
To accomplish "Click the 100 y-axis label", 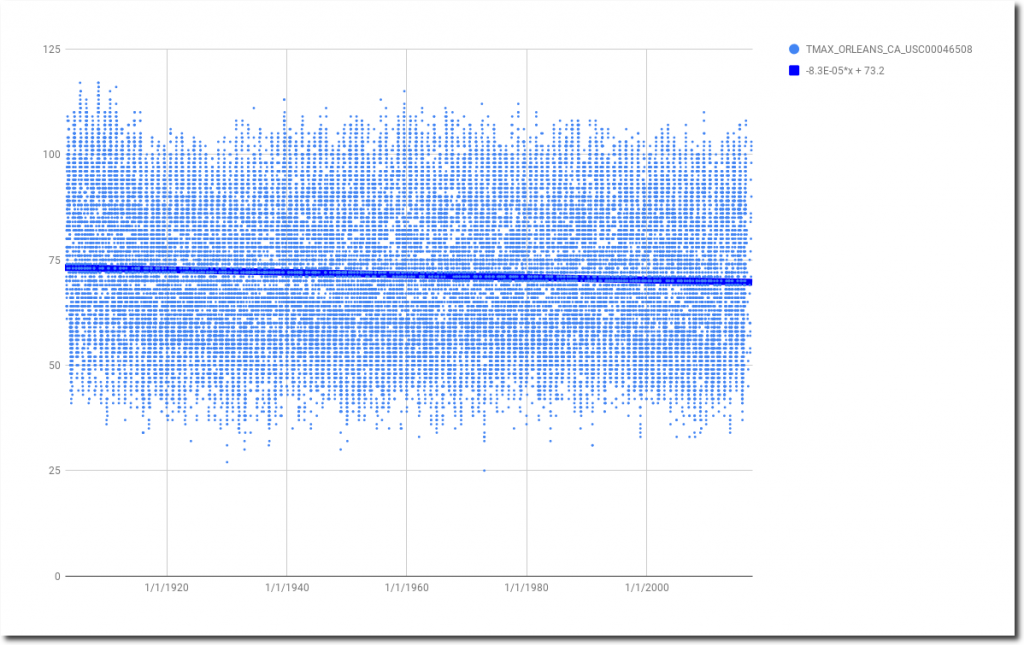I will point(50,155).
